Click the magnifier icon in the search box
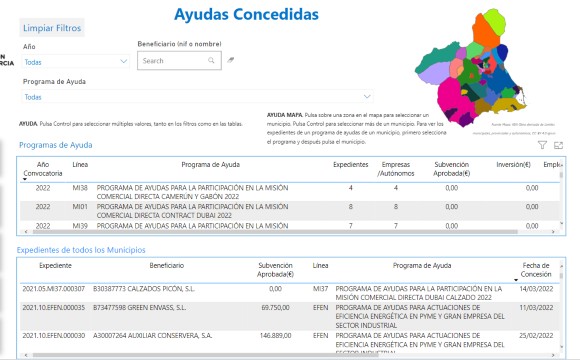 211,60
